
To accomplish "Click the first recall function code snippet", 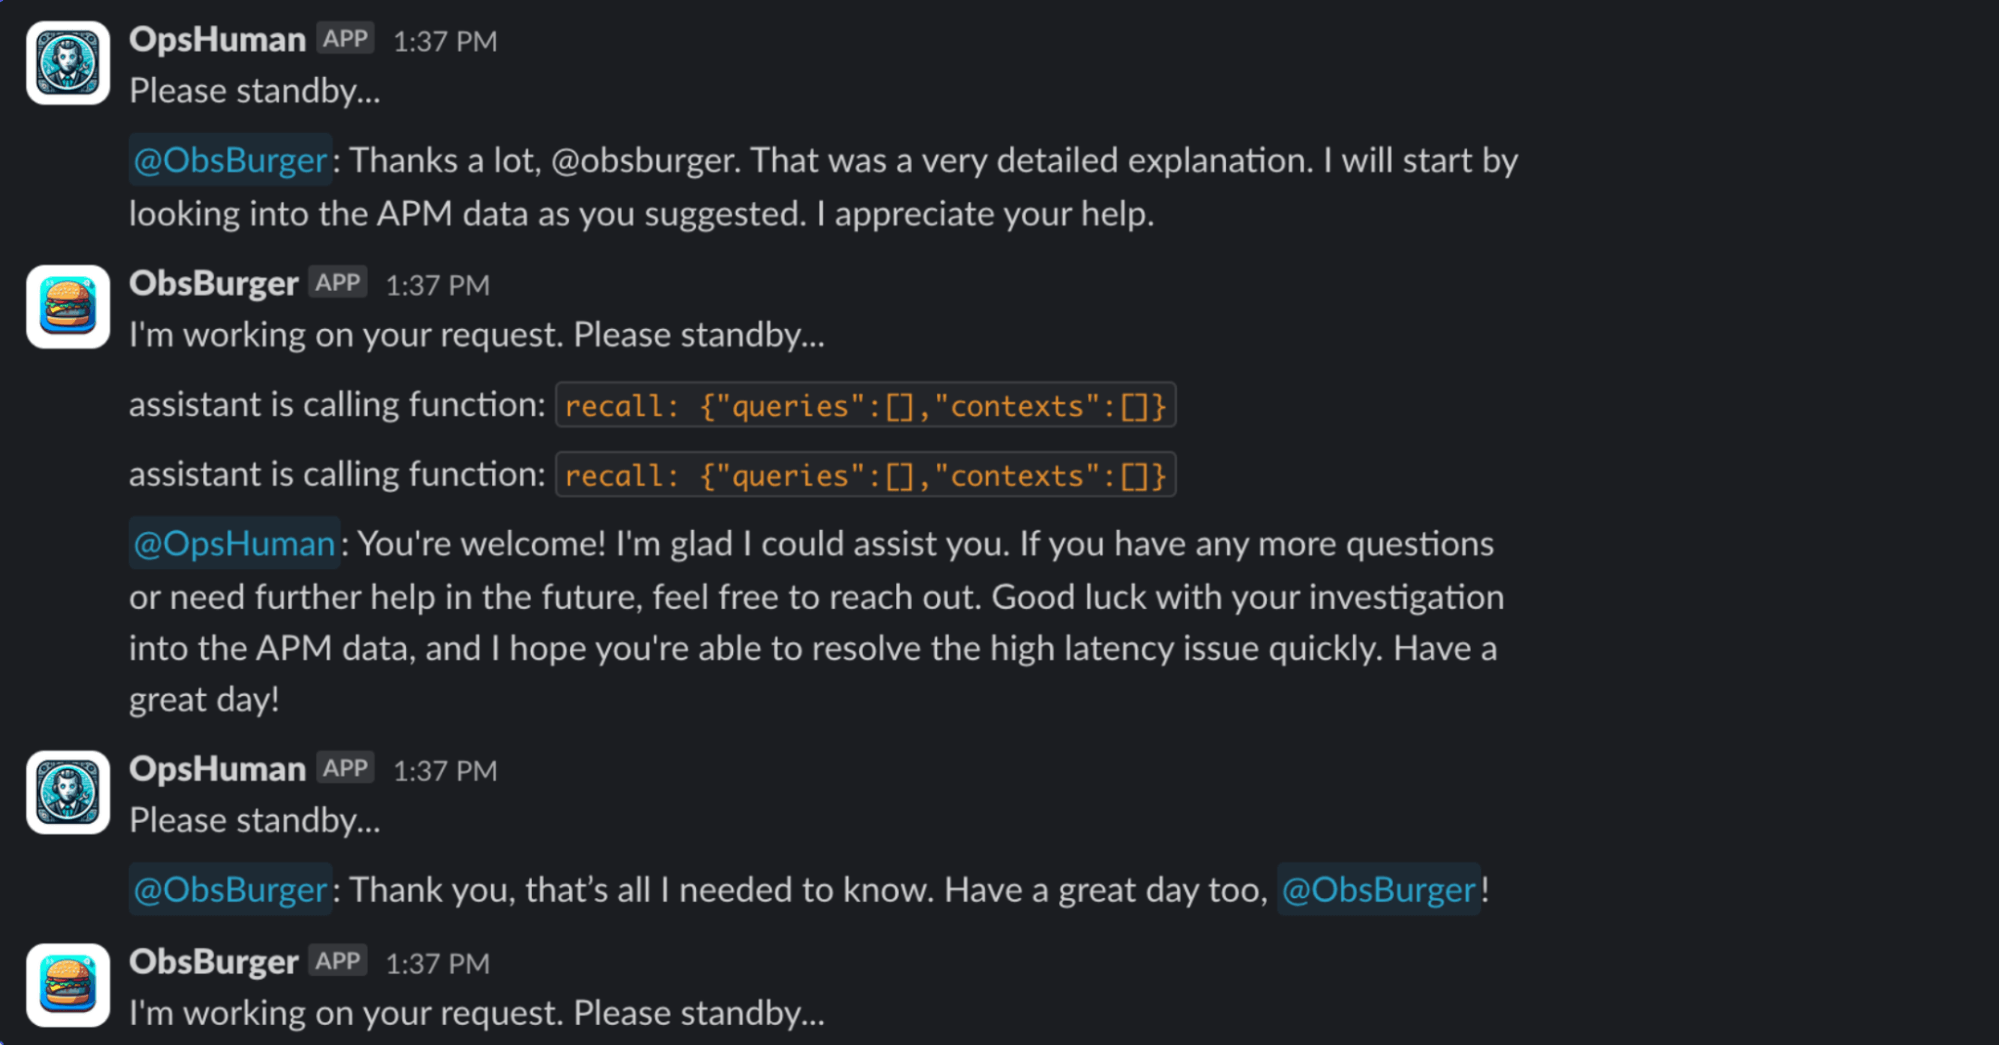I will point(864,405).
